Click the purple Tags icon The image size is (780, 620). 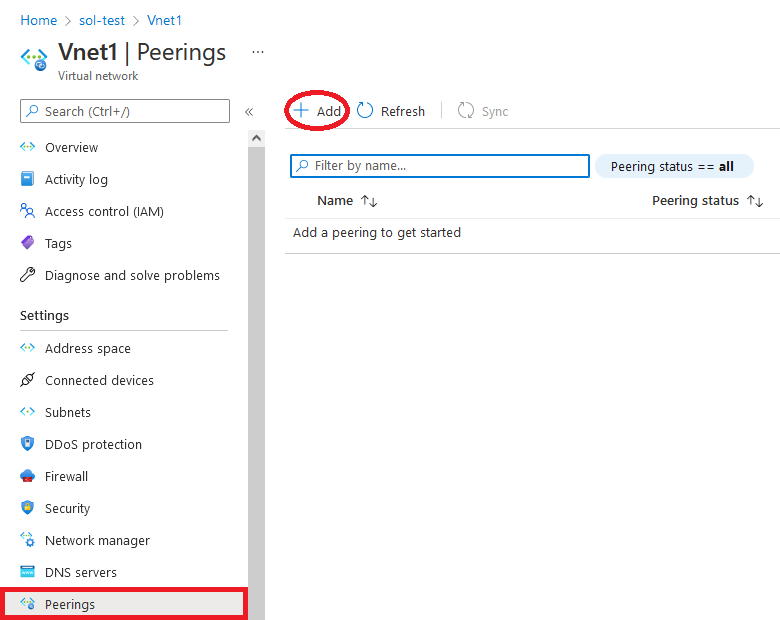(27, 243)
